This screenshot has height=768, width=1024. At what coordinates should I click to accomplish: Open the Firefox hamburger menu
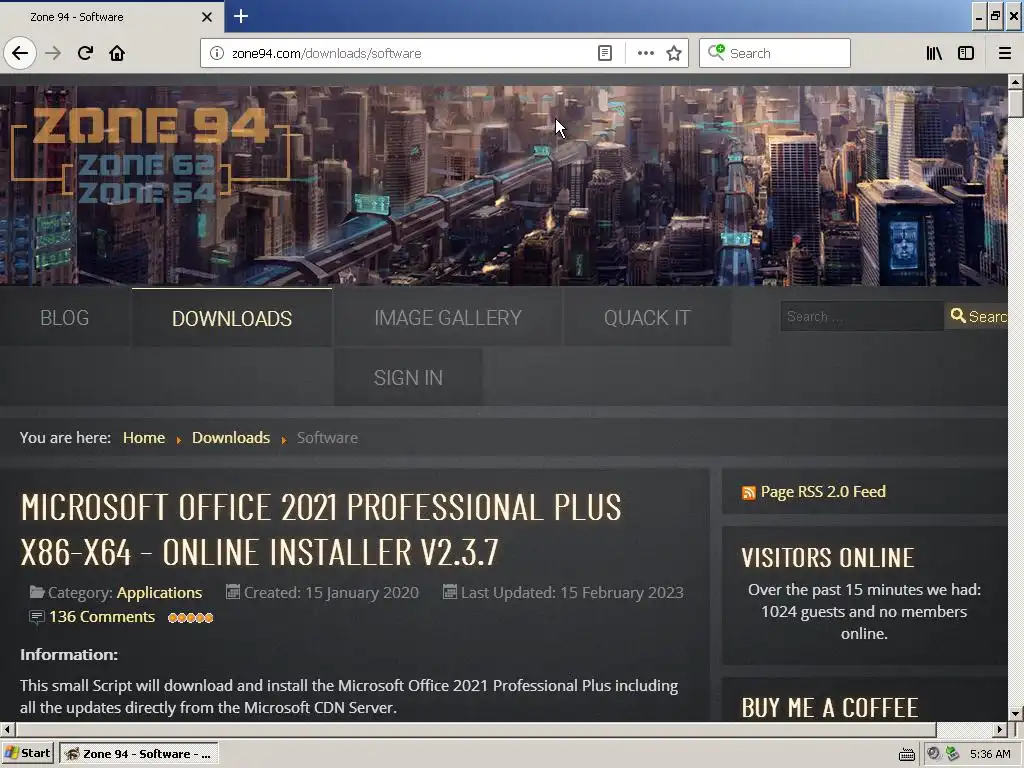click(1004, 53)
